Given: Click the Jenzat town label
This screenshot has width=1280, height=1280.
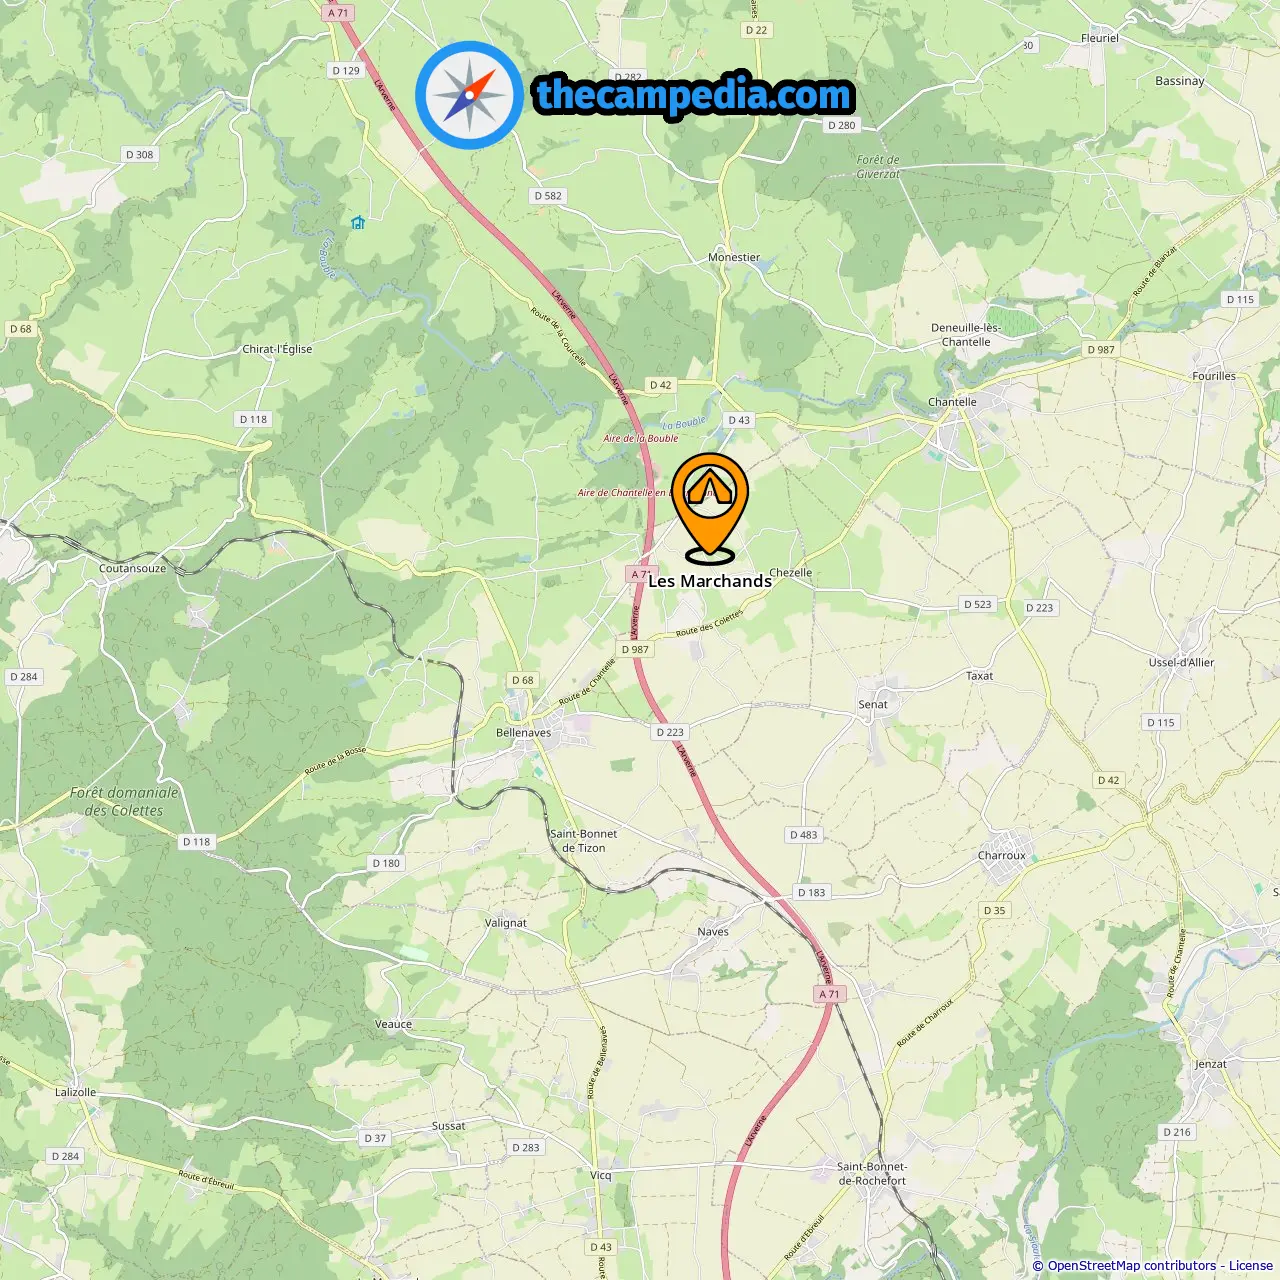Looking at the screenshot, I should 1211,1064.
